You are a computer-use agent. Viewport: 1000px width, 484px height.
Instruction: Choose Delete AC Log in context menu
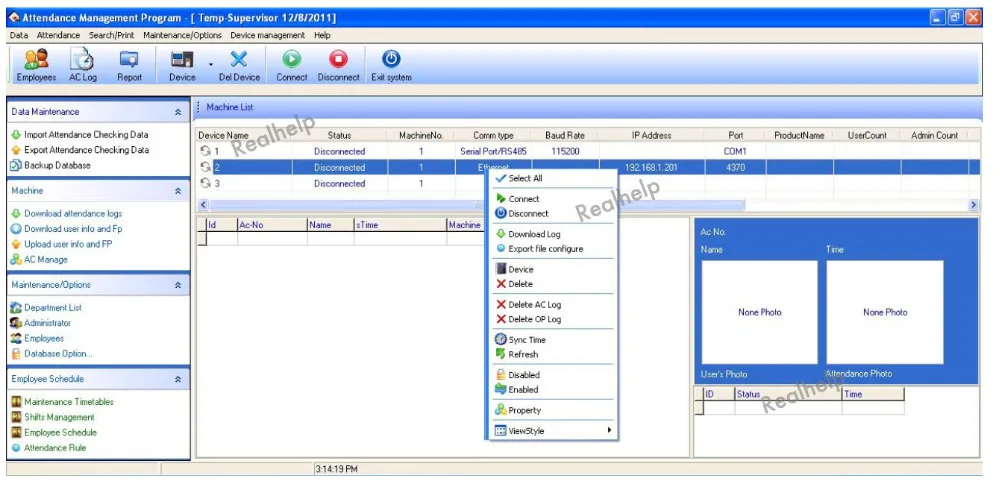(552, 304)
